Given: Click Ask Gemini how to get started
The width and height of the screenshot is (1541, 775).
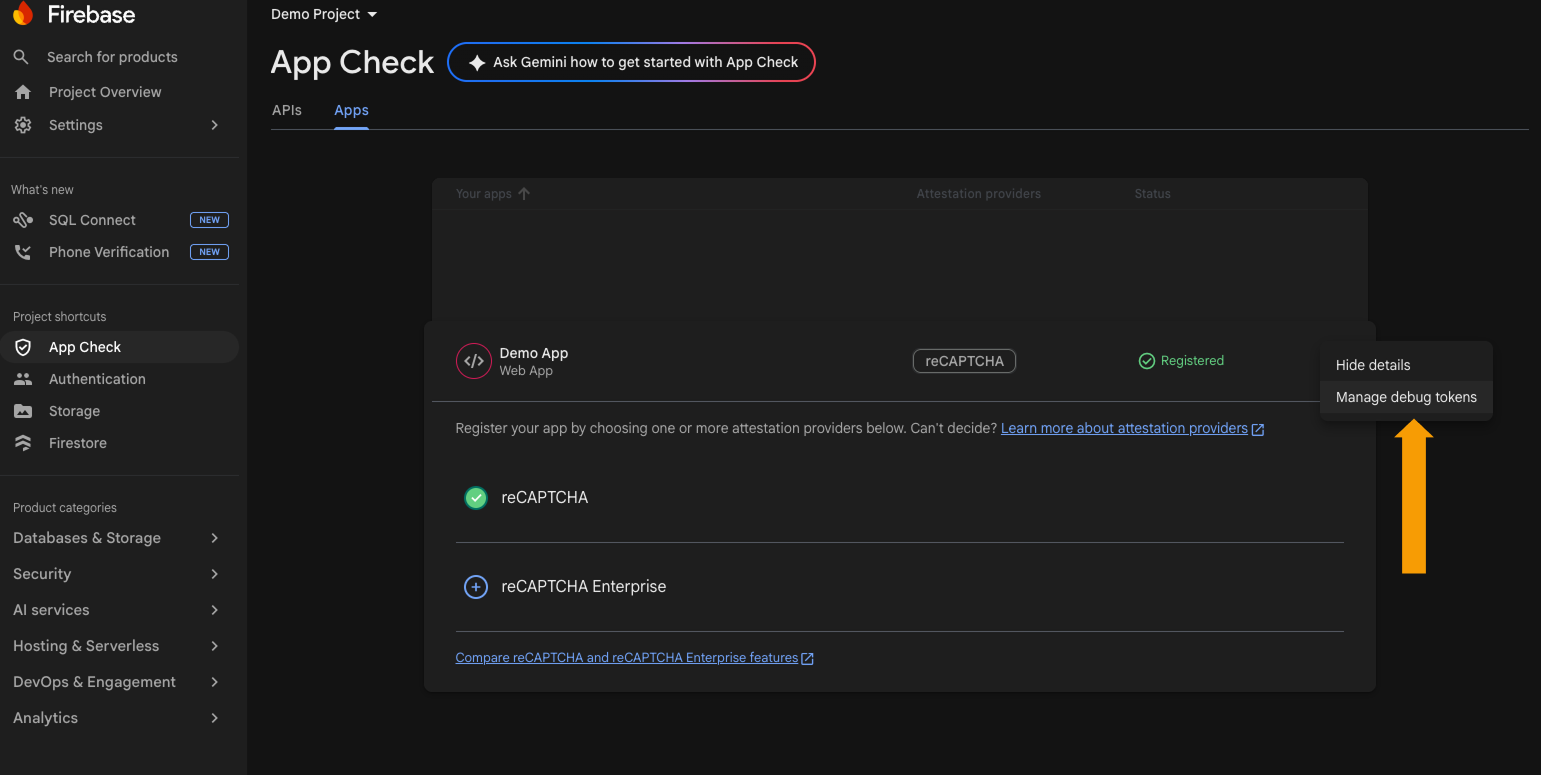Looking at the screenshot, I should [631, 62].
